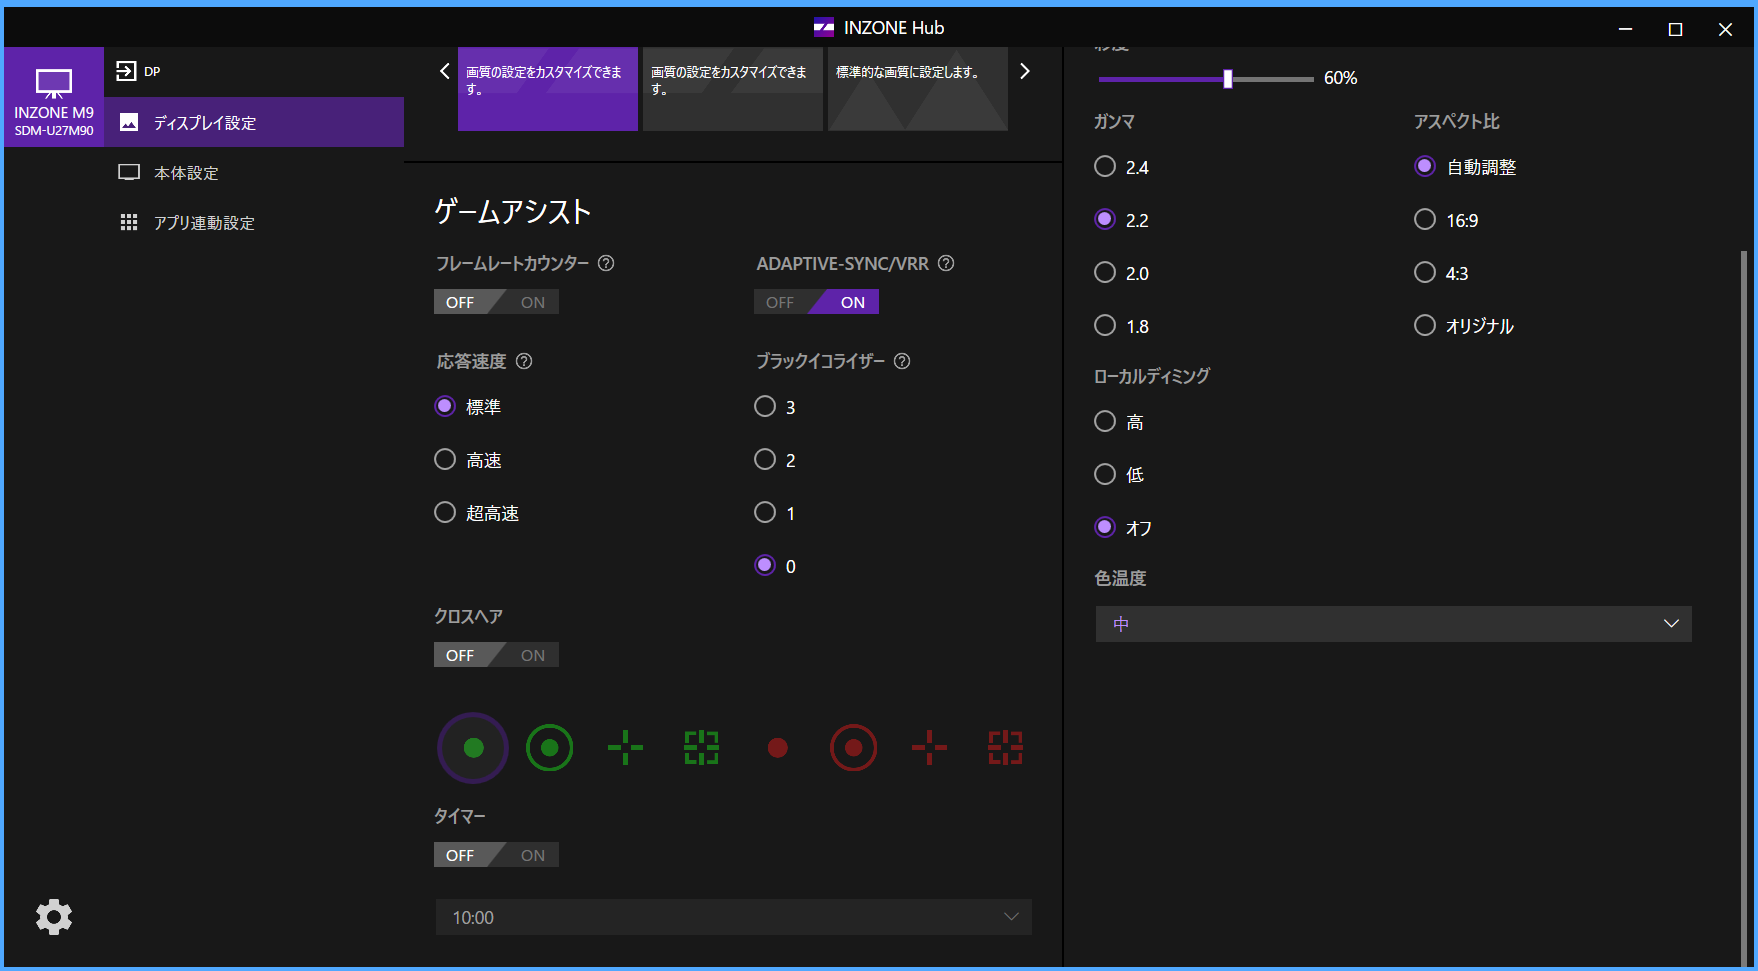Select the green bracket square crosshair
This screenshot has height=971, width=1758.
coord(701,748)
